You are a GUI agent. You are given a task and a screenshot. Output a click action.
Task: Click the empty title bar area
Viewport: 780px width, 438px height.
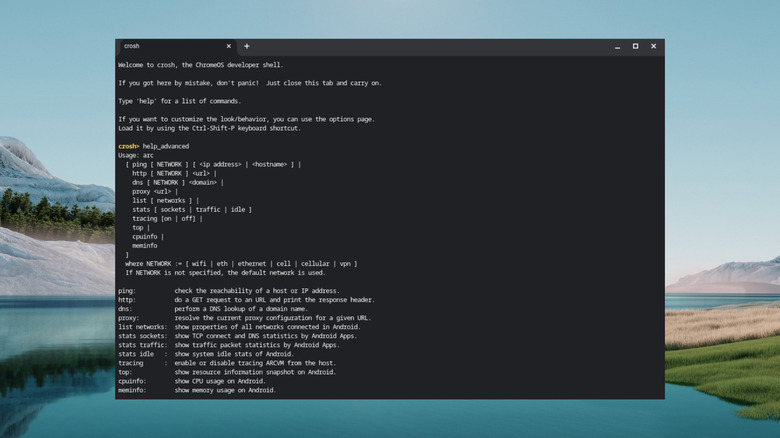click(x=430, y=46)
